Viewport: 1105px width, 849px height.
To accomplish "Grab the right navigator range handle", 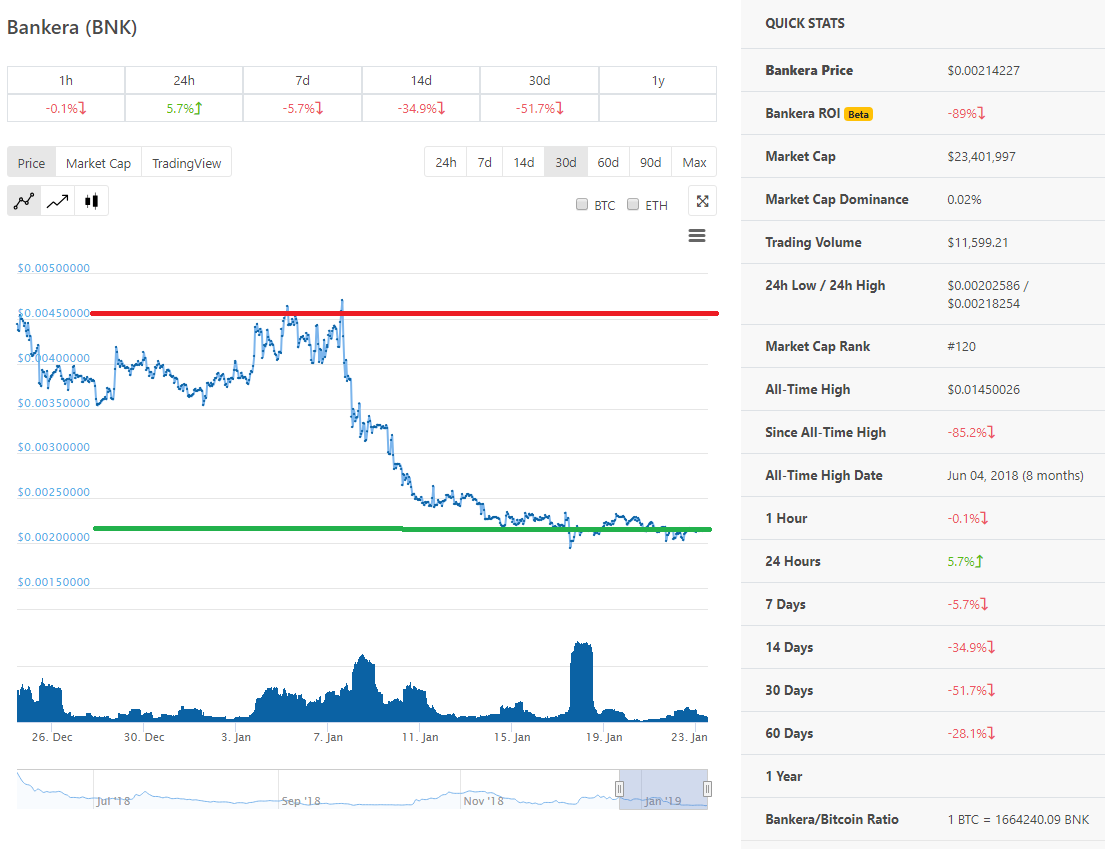I will (708, 788).
